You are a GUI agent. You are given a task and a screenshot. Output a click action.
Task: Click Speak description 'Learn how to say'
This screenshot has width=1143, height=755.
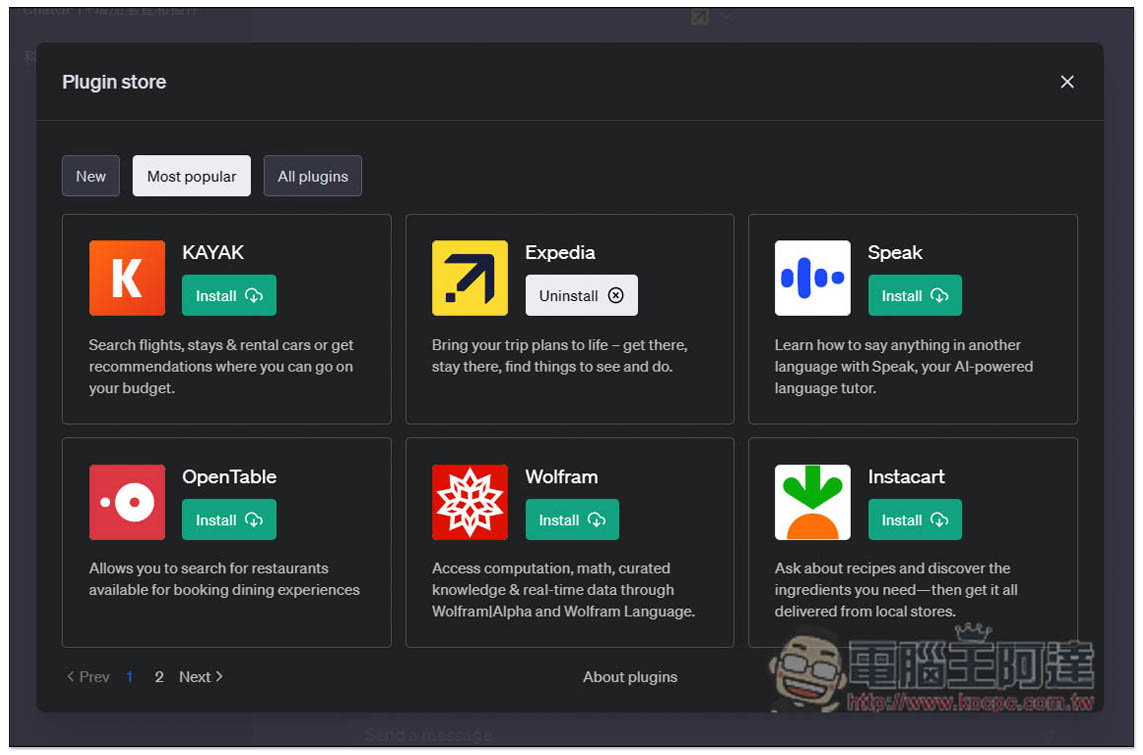pyautogui.click(x=903, y=366)
